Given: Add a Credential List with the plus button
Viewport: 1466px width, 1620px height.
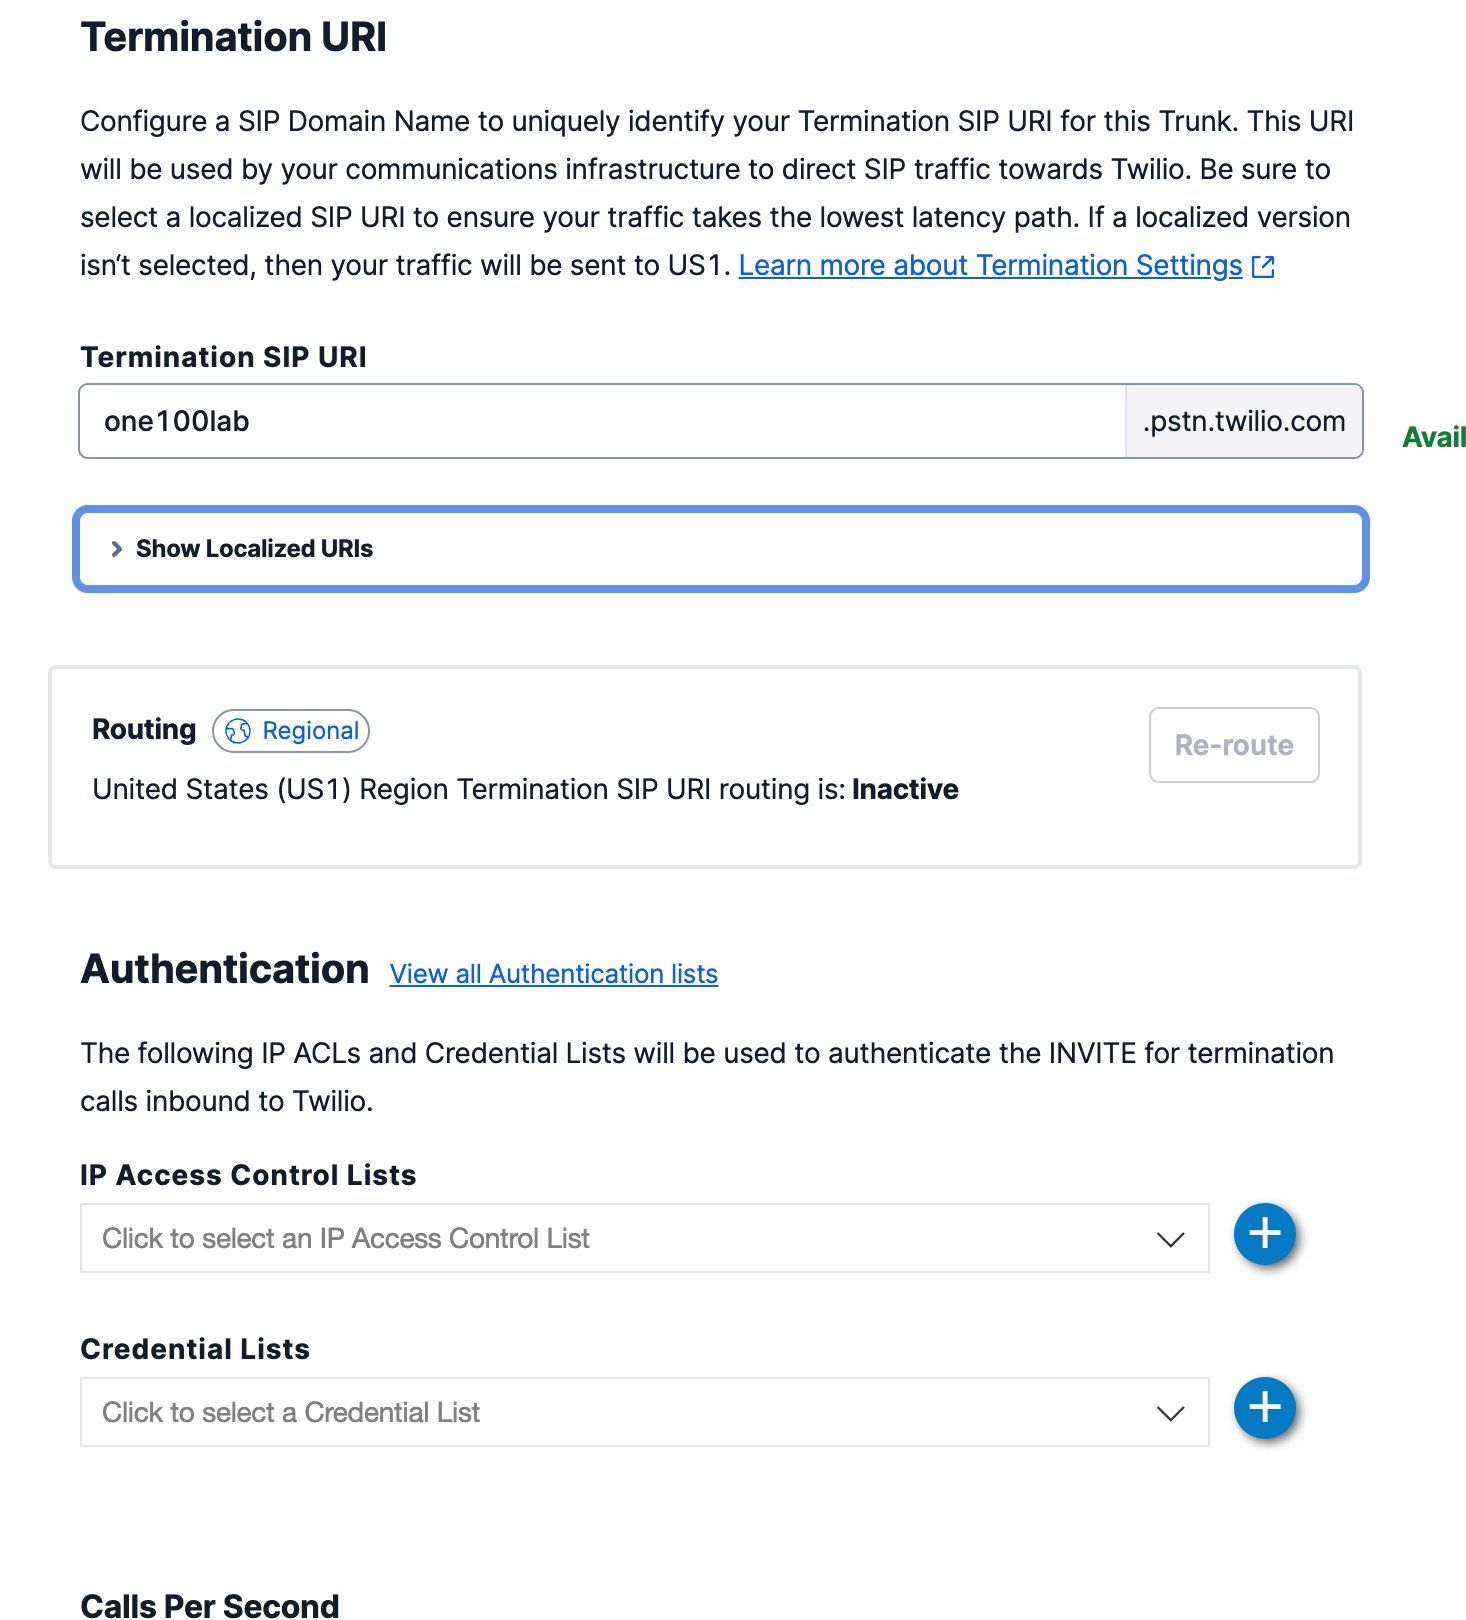Looking at the screenshot, I should tap(1264, 1408).
